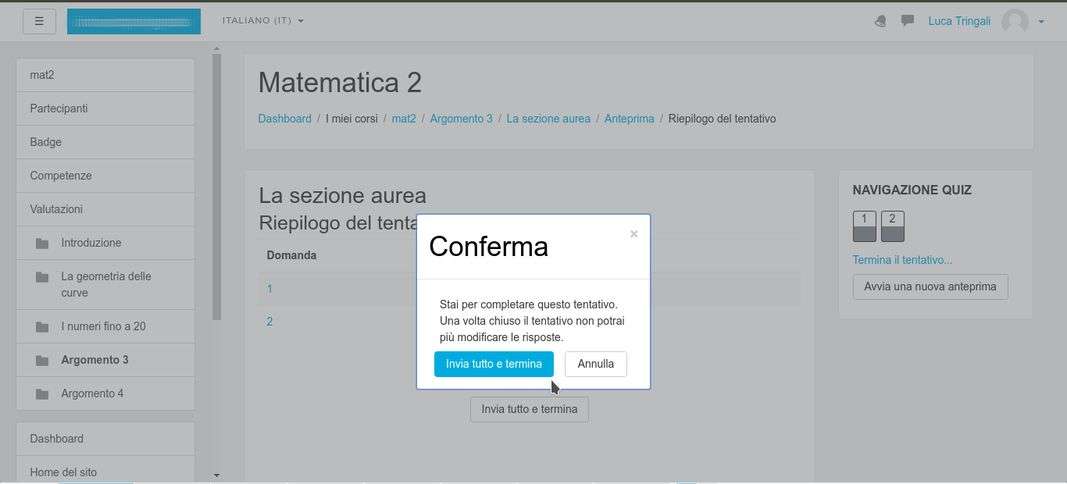
Task: Select I numeri fino a 20 in the sidebar
Action: point(105,327)
